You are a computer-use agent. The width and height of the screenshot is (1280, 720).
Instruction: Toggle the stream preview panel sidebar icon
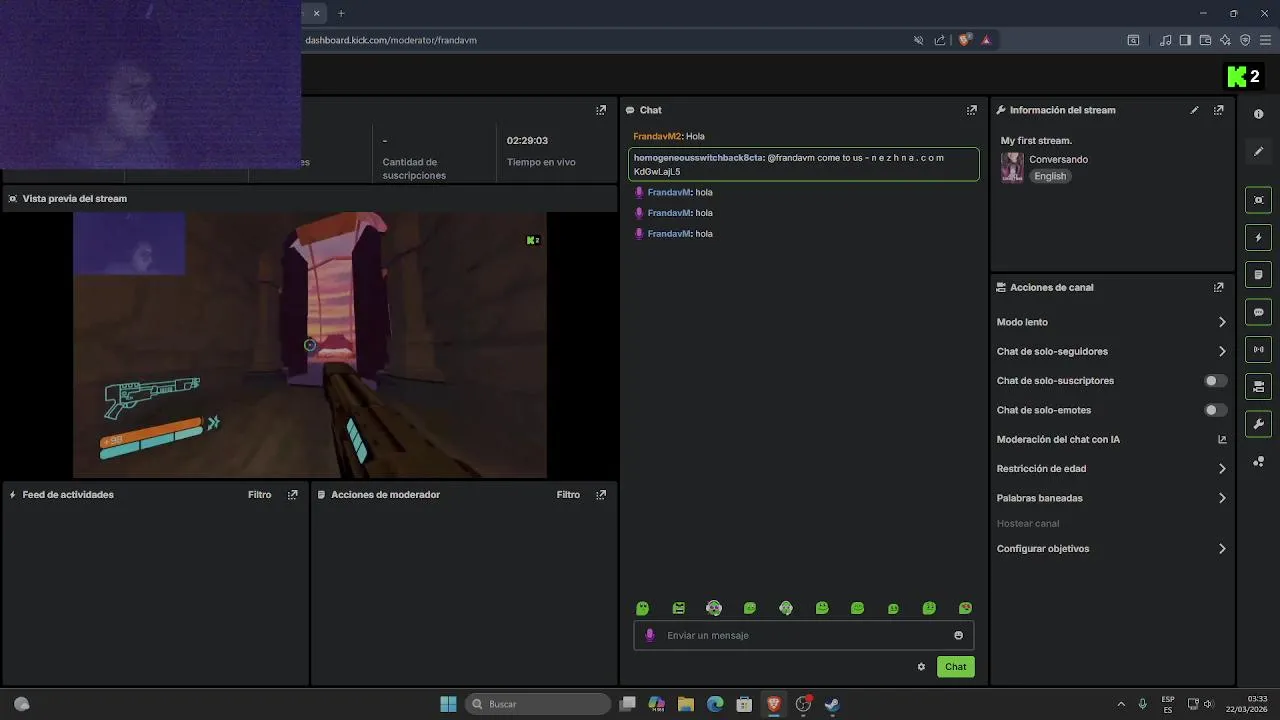pos(1258,200)
